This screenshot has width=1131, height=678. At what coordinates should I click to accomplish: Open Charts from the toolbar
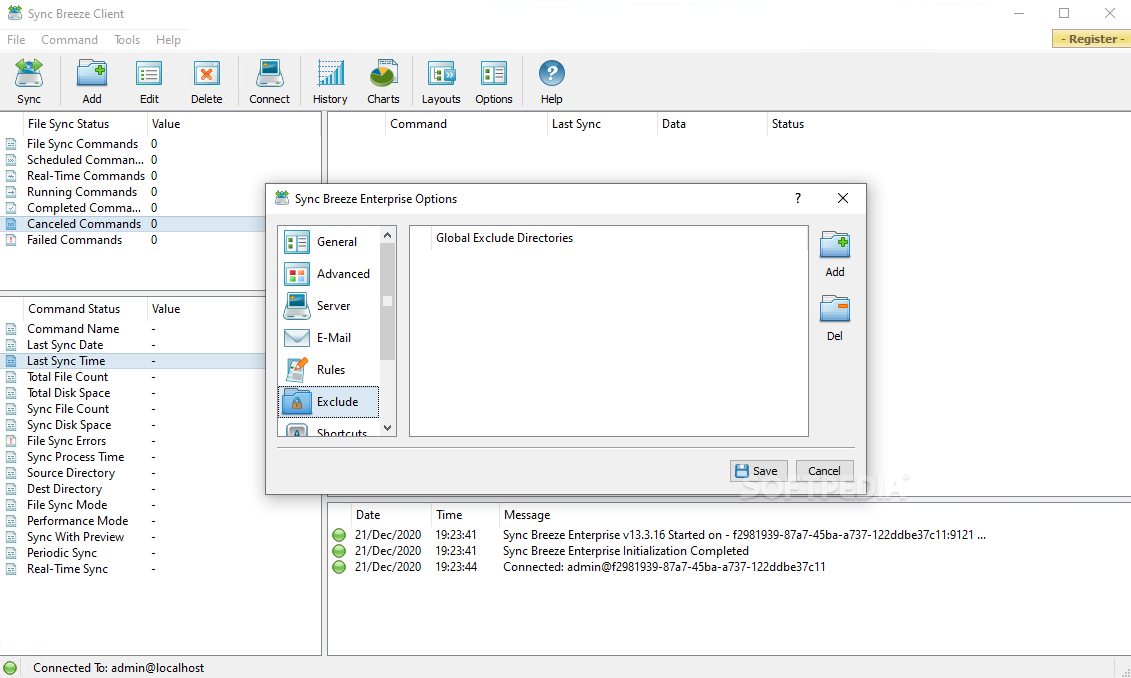click(383, 82)
